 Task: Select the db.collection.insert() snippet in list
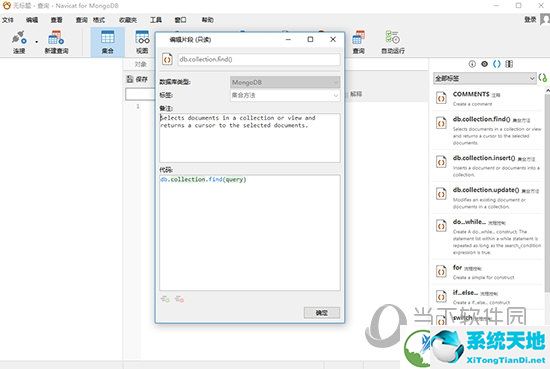pos(488,165)
